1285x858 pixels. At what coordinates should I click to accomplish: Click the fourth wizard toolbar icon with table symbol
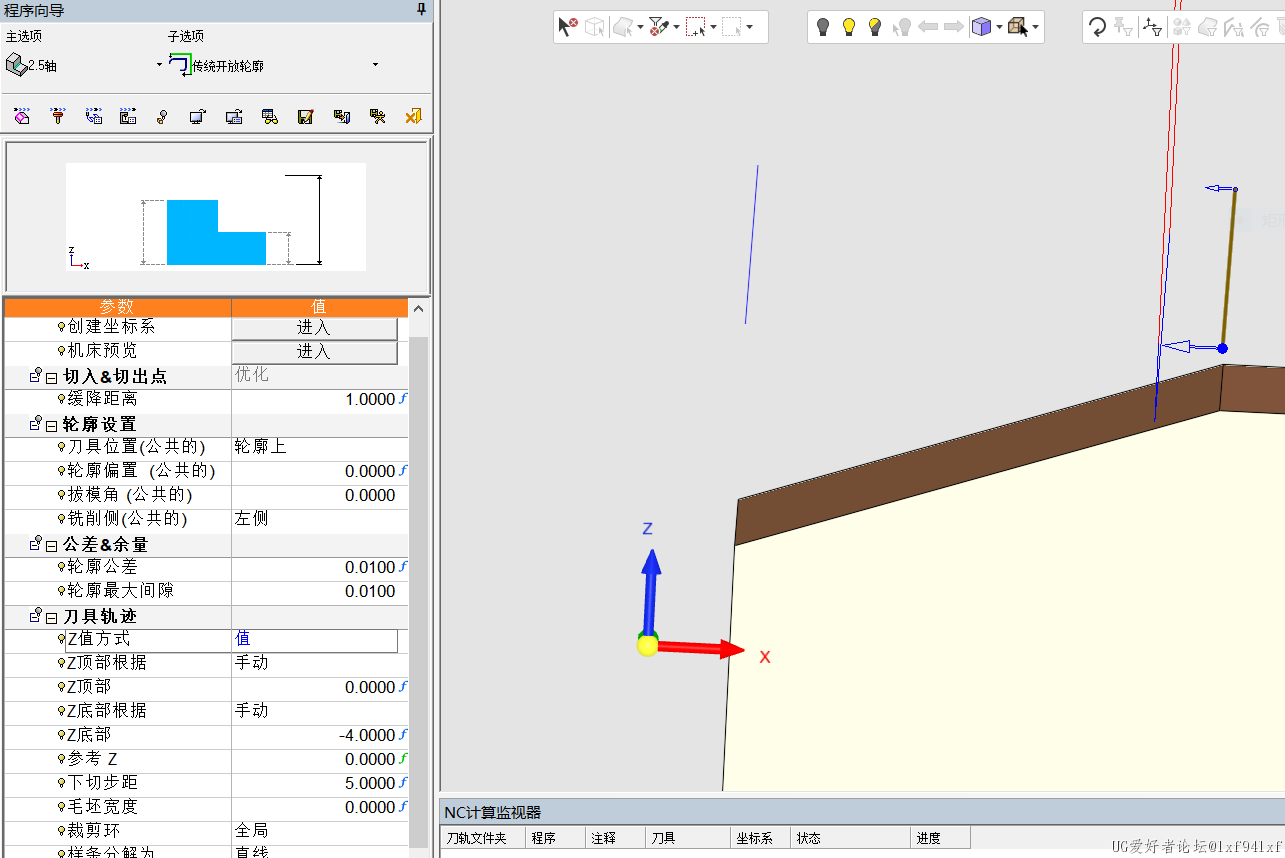pyautogui.click(x=128, y=117)
